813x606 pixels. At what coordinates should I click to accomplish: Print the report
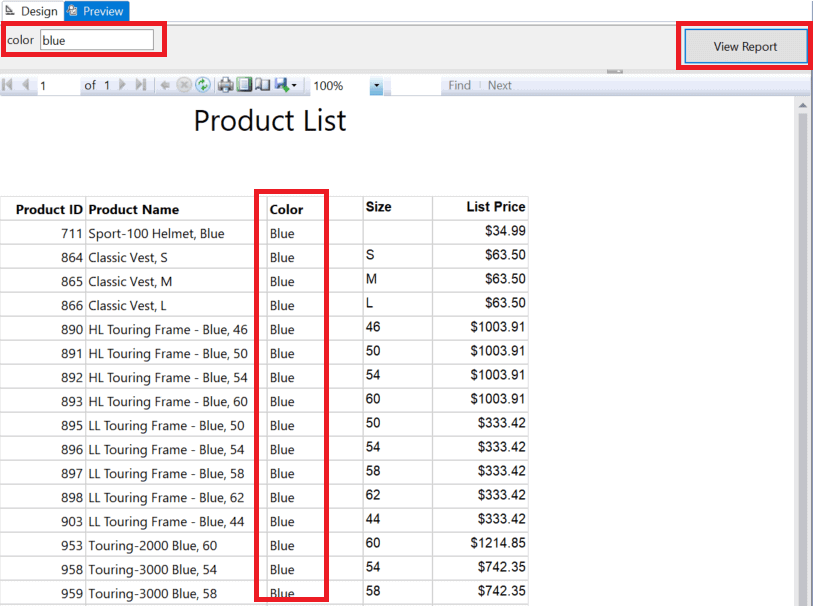point(226,86)
